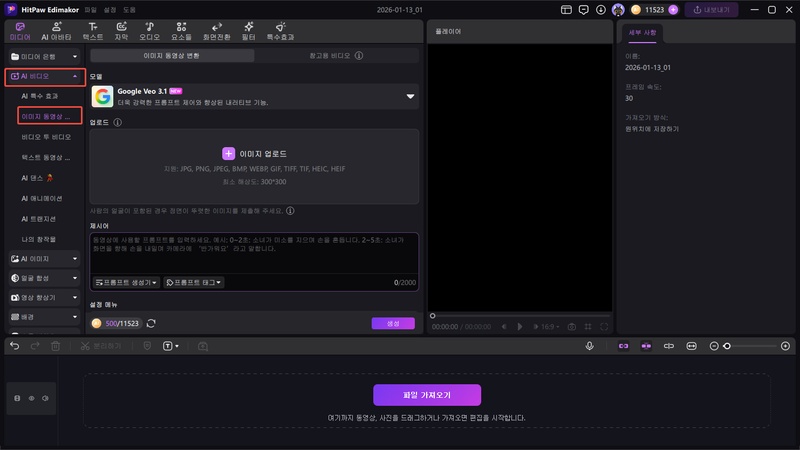800x450 pixels.
Task: Open the 미디어 tab in the top toolbar
Action: pos(20,31)
